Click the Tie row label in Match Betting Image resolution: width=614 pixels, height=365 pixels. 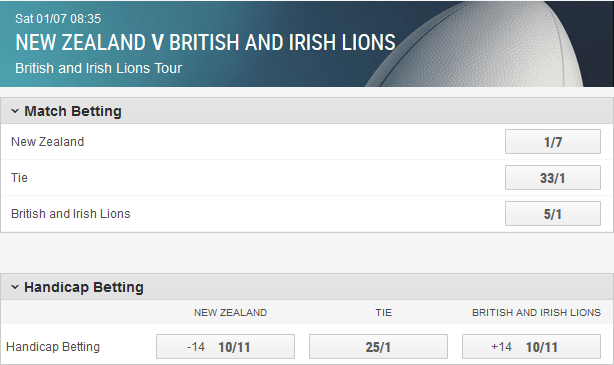tap(19, 178)
